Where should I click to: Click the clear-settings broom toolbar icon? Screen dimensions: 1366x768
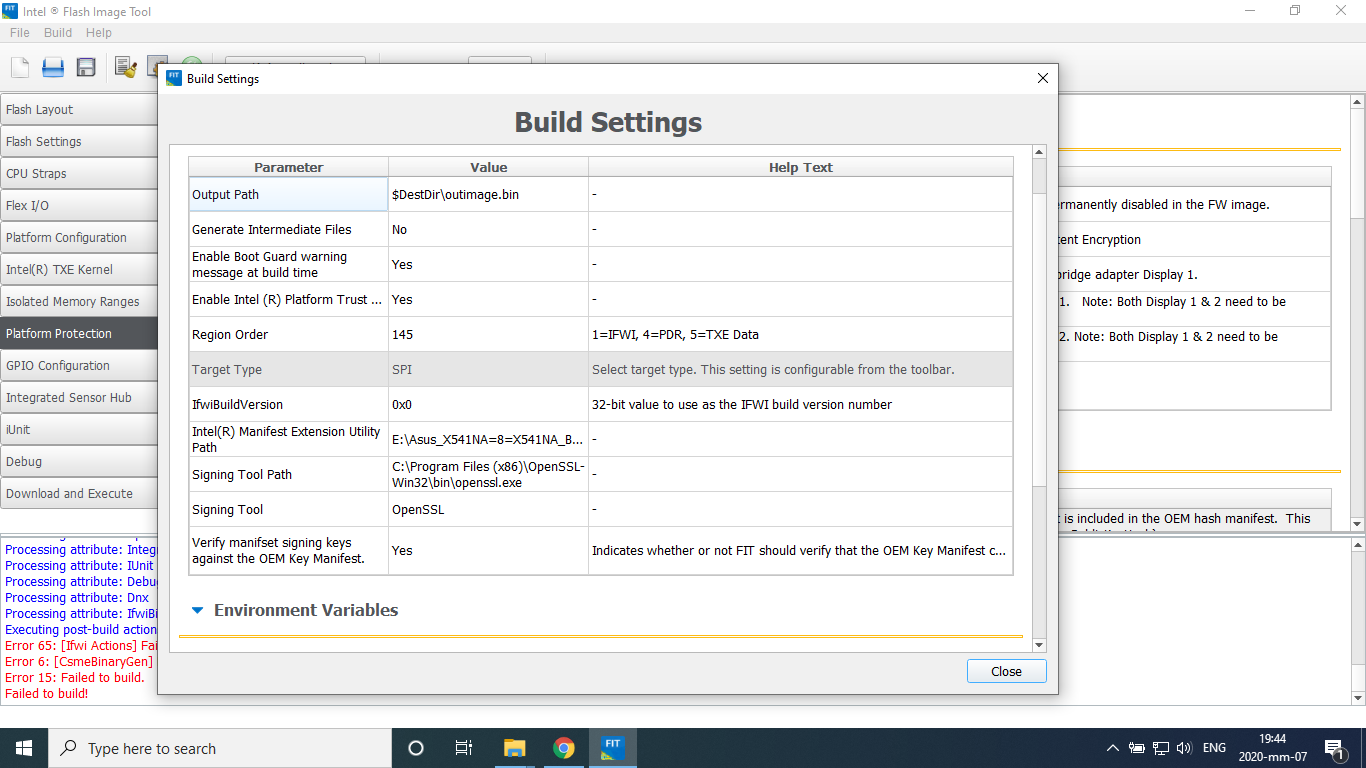click(x=125, y=67)
